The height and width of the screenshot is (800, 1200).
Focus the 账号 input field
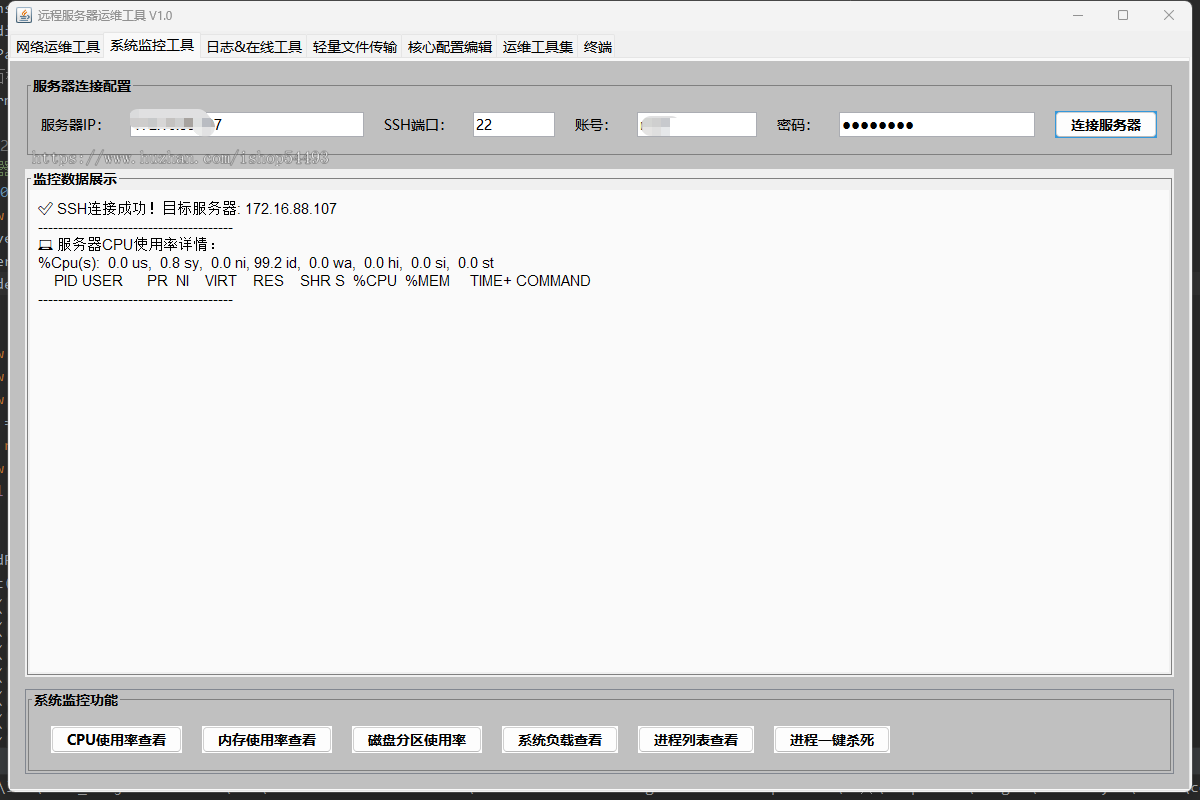coord(697,125)
